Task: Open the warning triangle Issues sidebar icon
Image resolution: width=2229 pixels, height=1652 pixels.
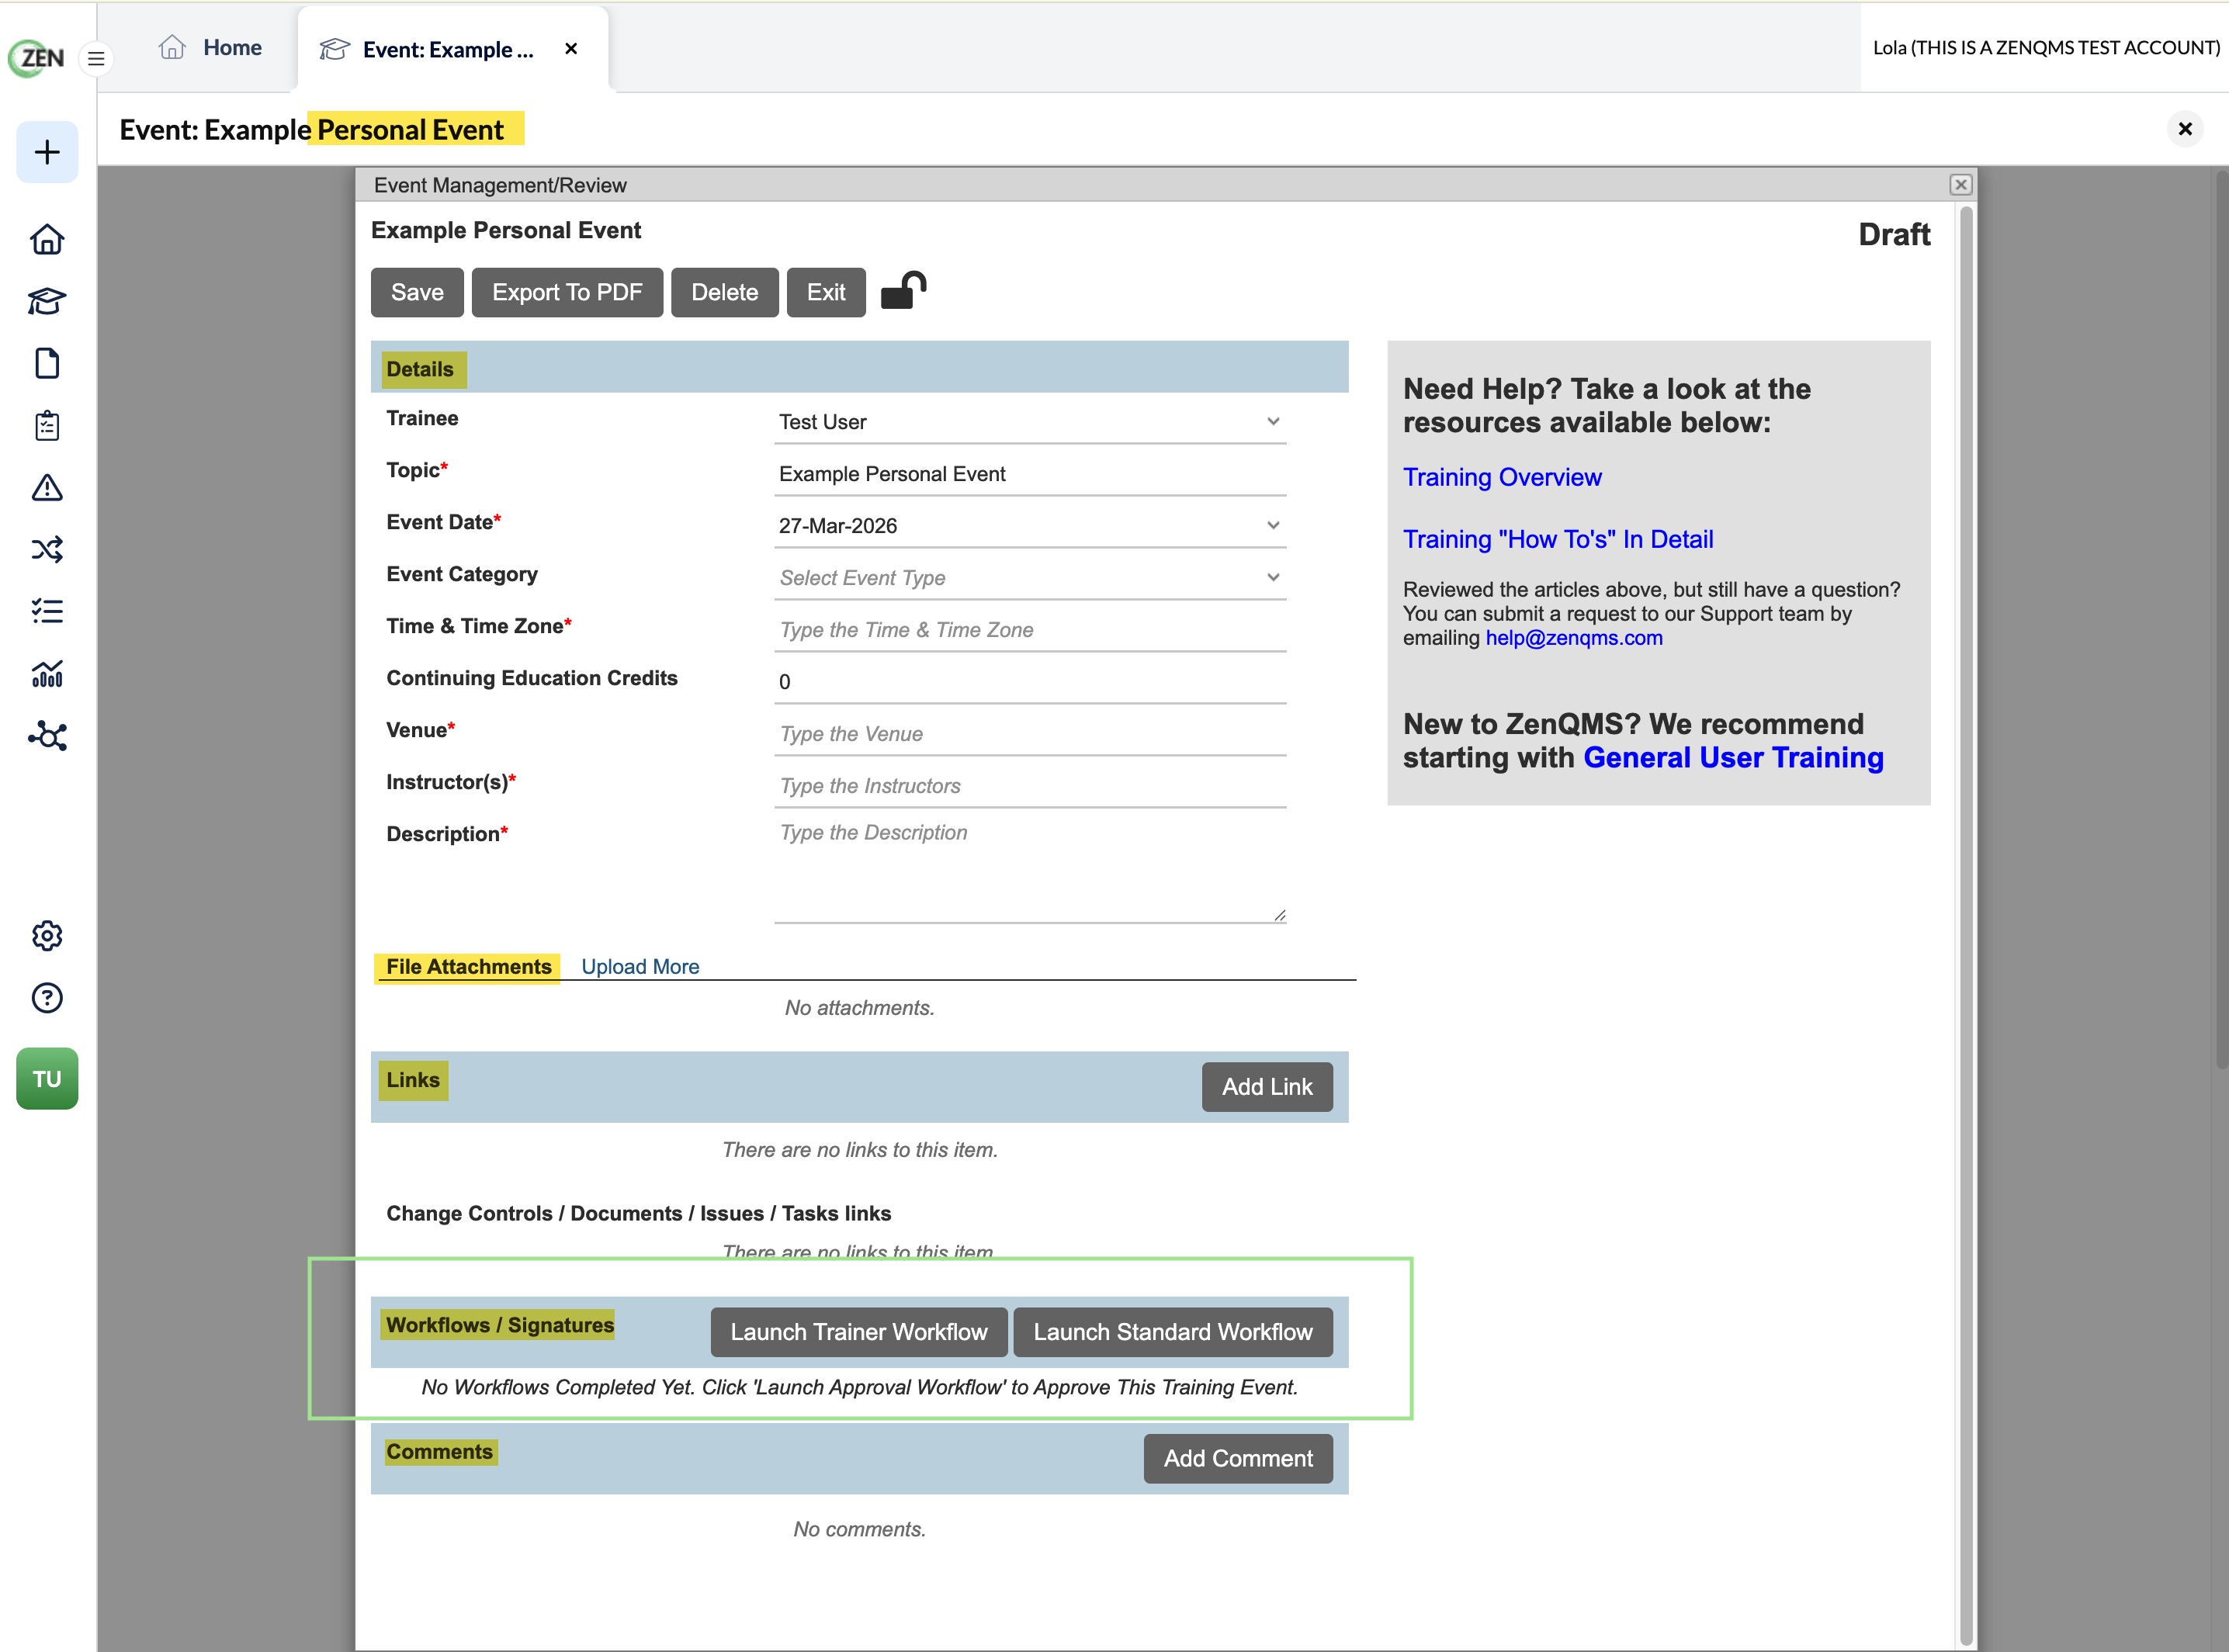Action: point(47,487)
